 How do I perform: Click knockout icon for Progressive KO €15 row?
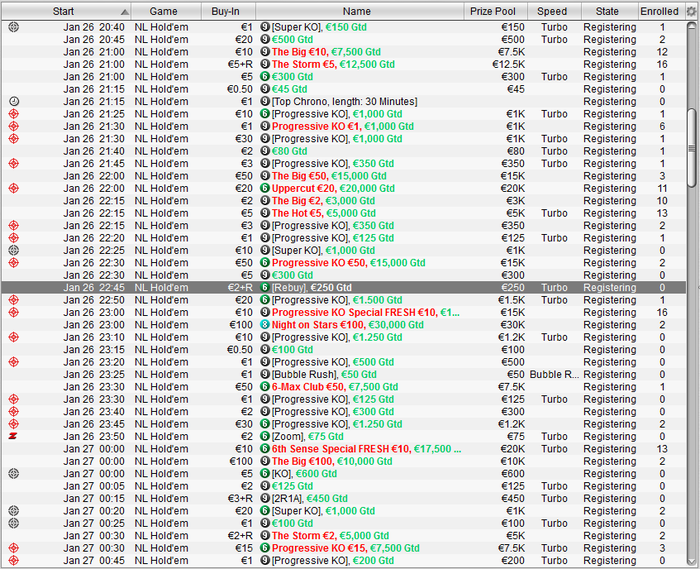click(14, 548)
